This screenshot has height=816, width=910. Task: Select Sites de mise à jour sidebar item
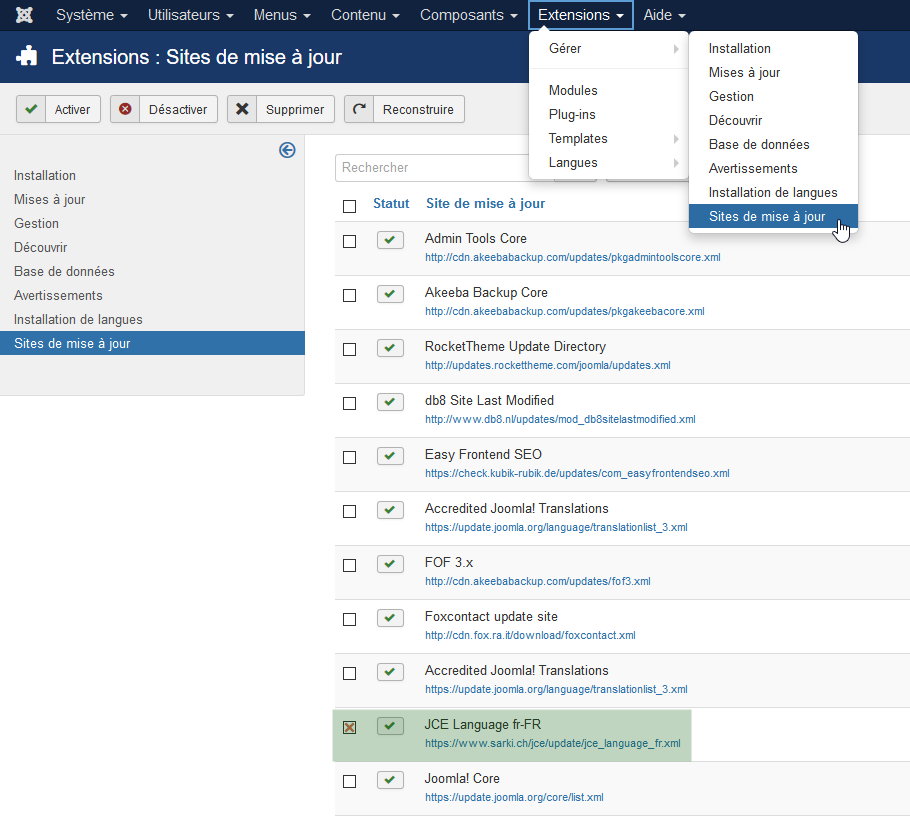point(152,344)
